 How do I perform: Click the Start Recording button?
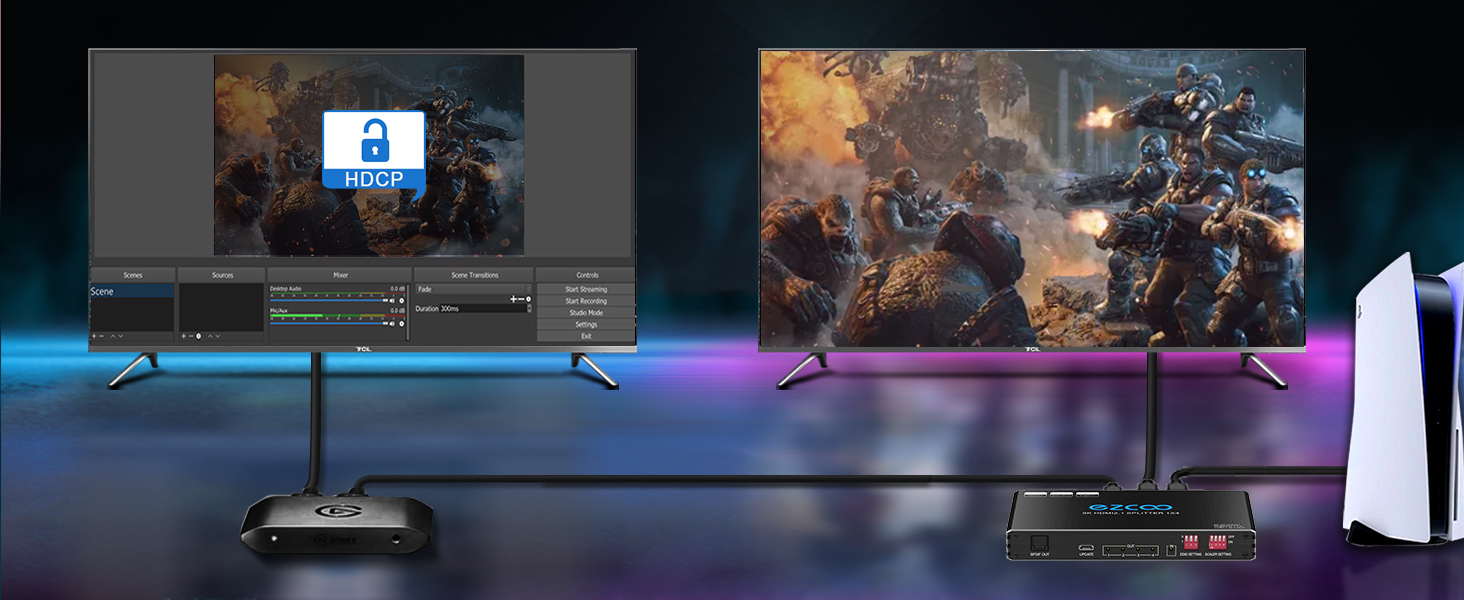click(586, 301)
